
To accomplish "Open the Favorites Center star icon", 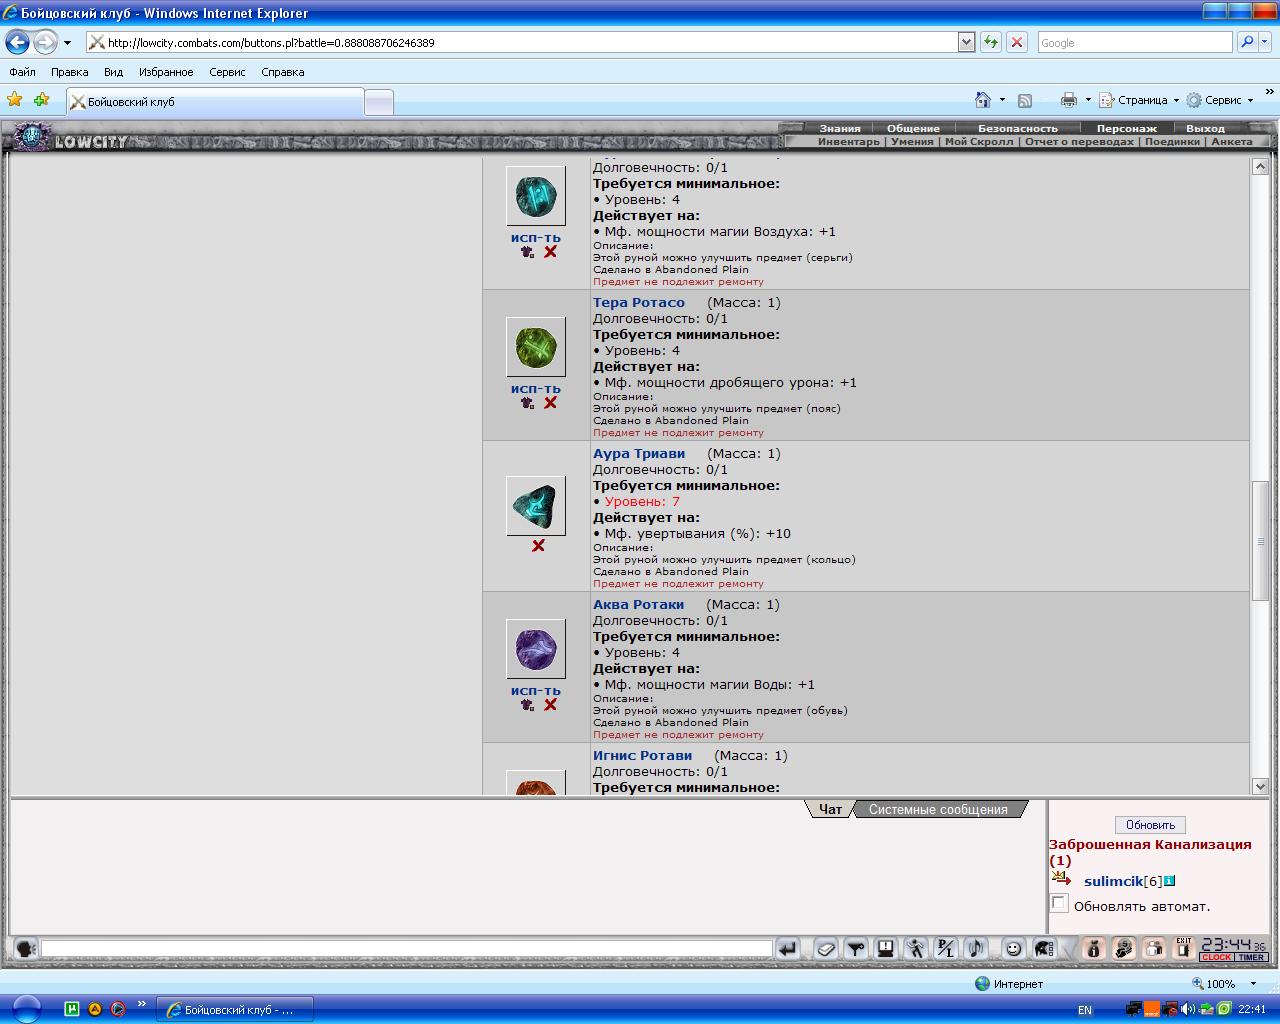I will click(x=15, y=99).
